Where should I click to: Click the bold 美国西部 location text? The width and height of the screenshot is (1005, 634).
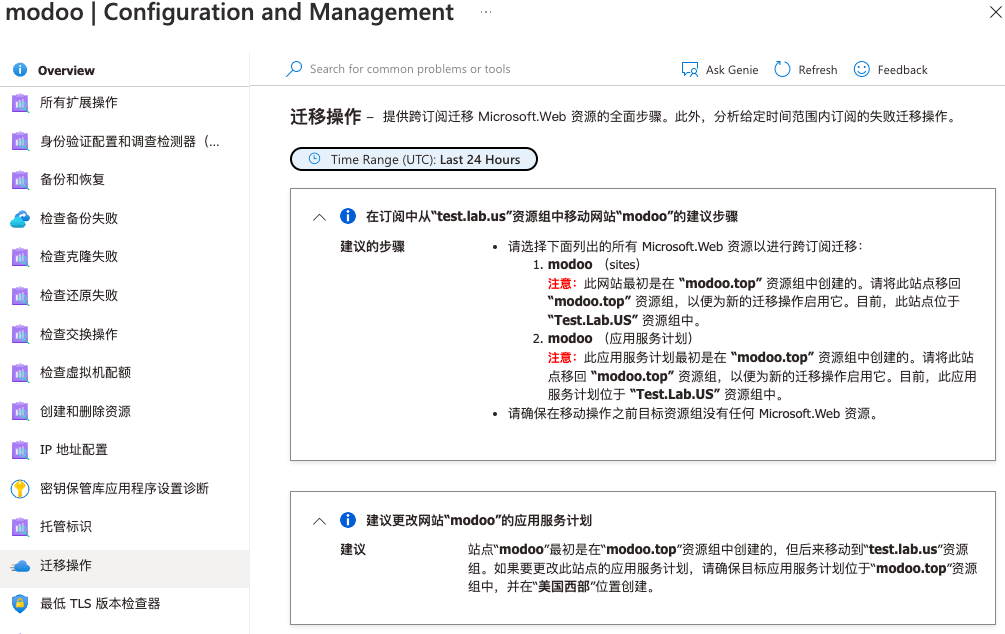(564, 587)
